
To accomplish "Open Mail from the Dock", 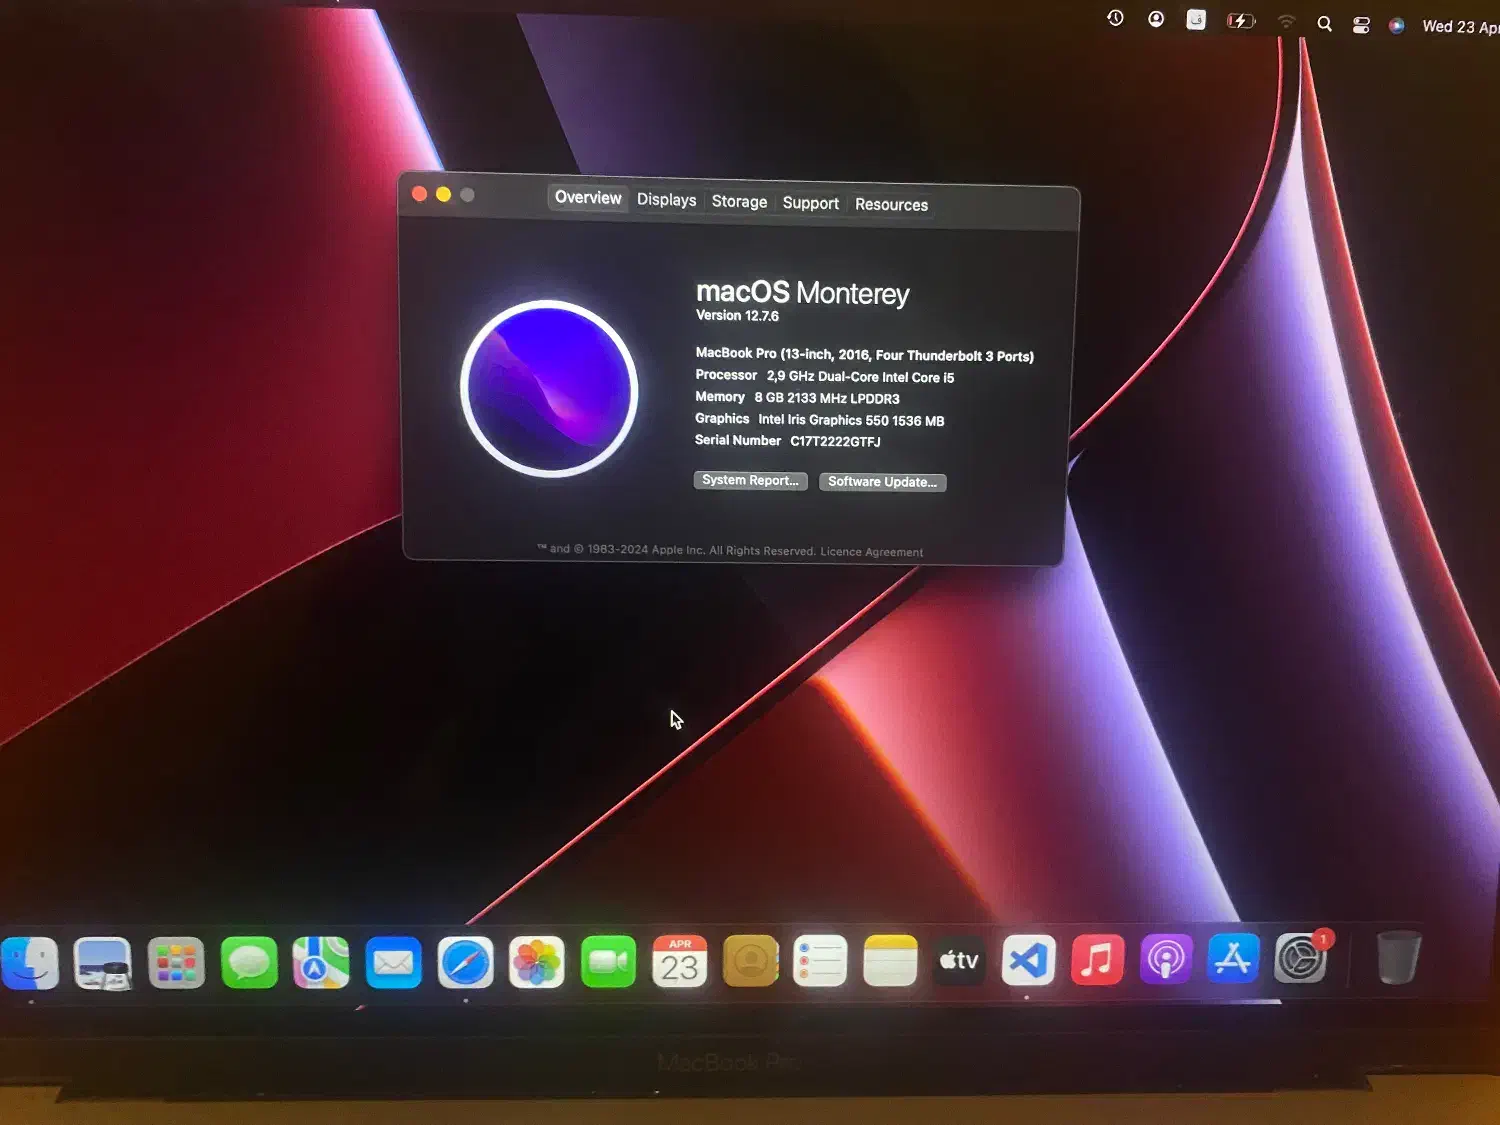I will click(x=393, y=963).
